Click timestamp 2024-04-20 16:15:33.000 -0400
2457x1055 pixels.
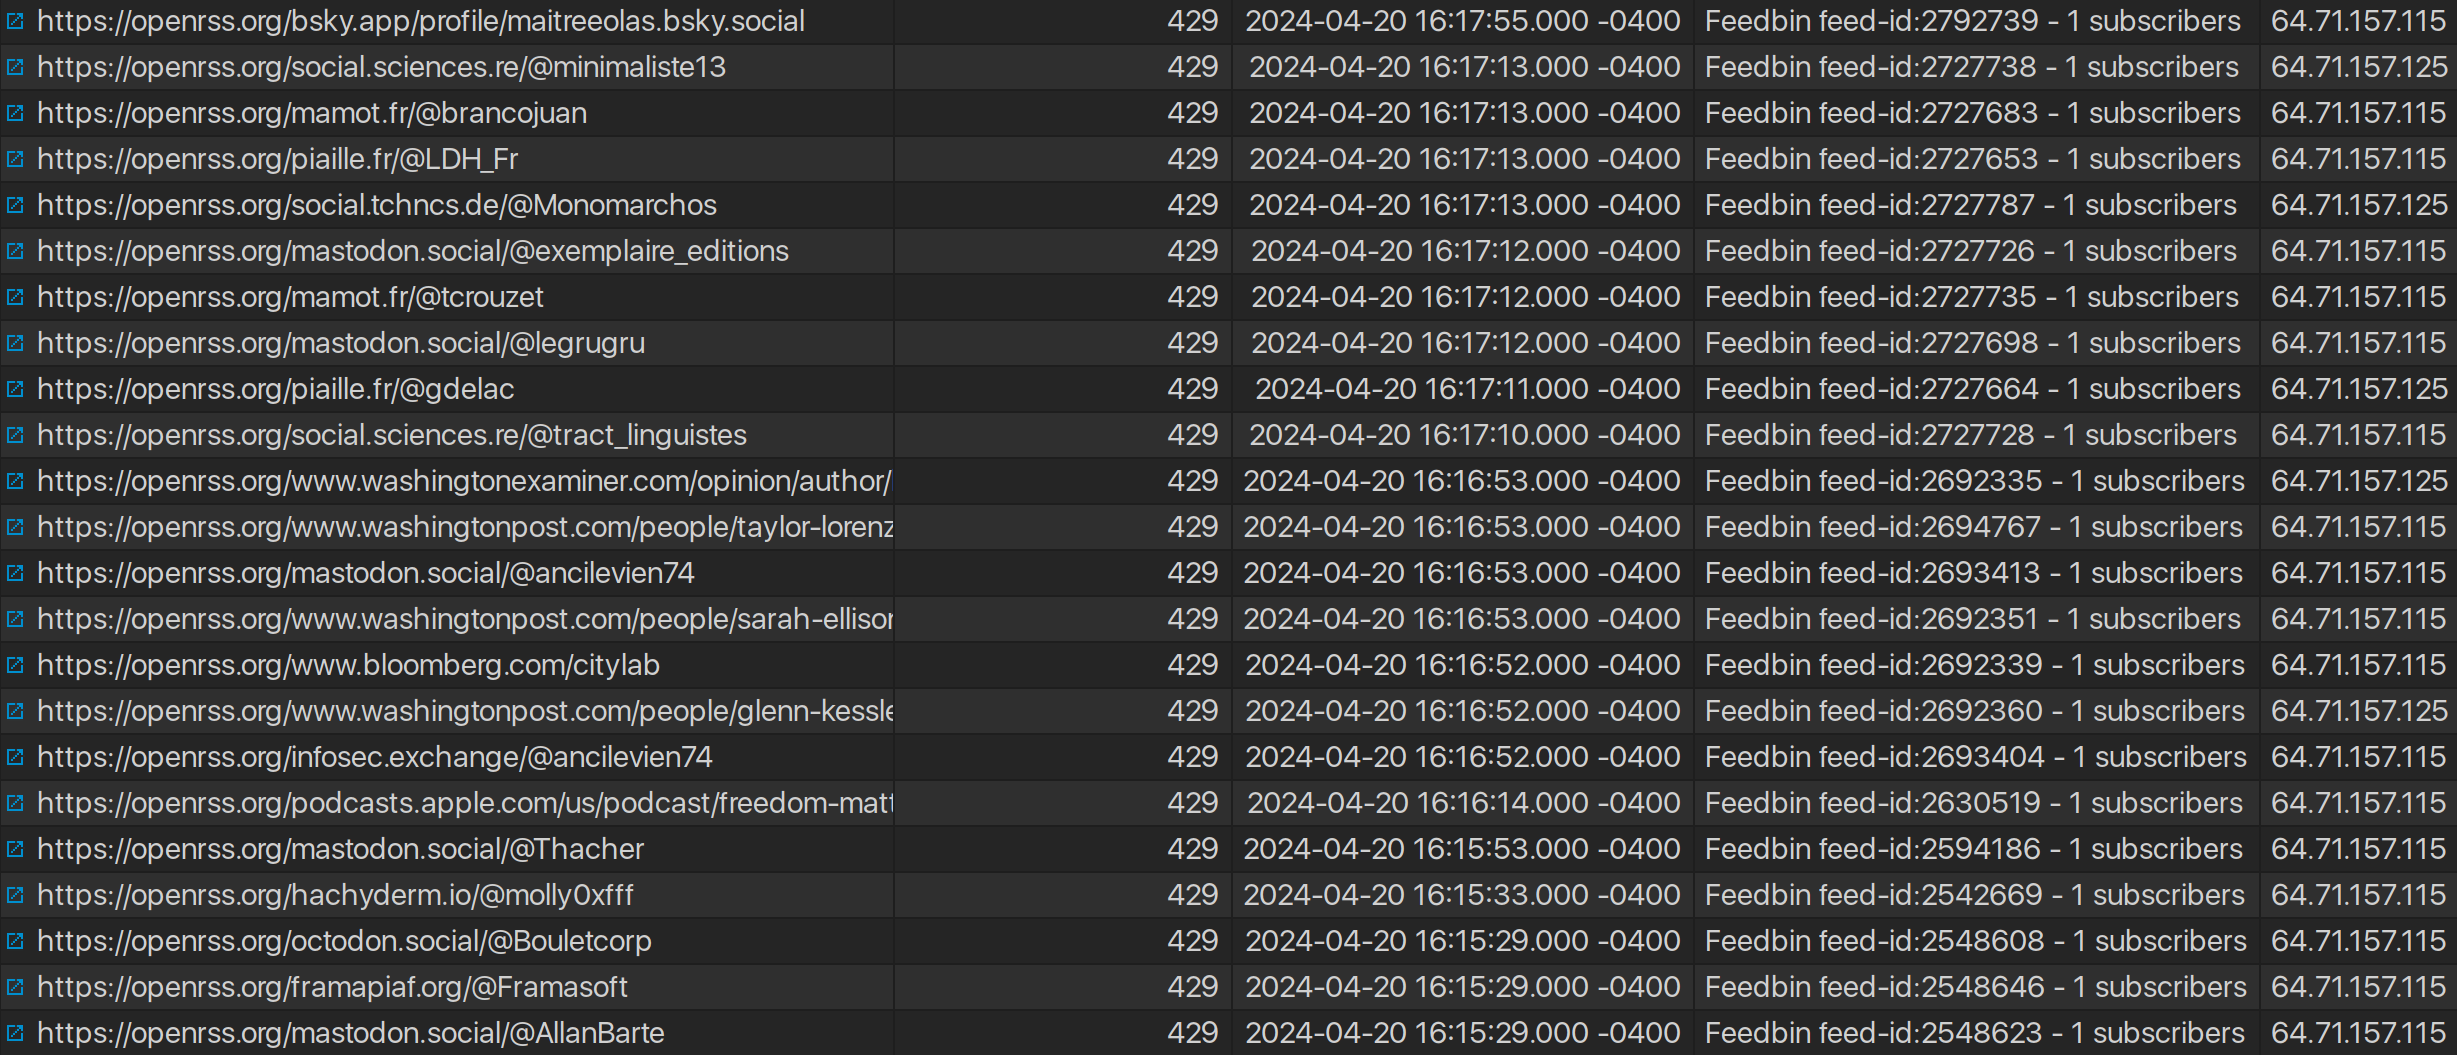1462,895
